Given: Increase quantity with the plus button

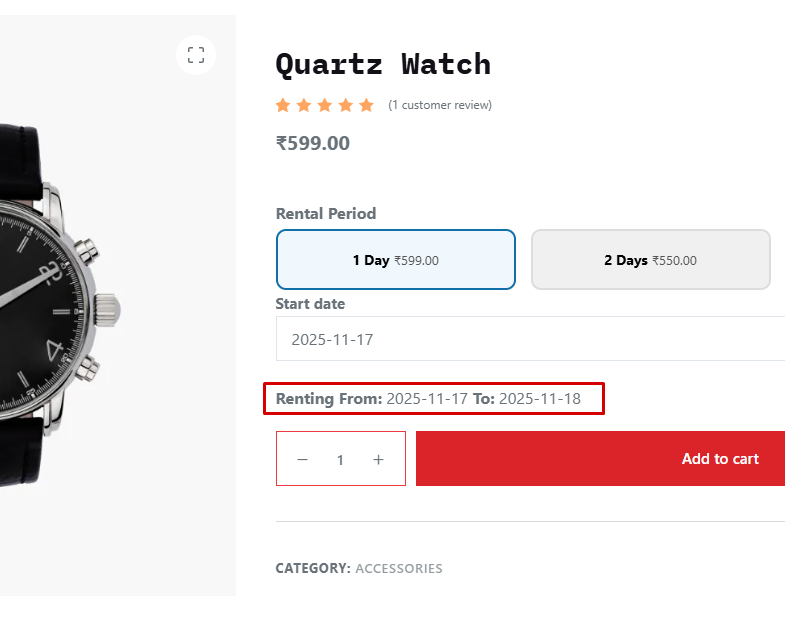Looking at the screenshot, I should (x=378, y=460).
